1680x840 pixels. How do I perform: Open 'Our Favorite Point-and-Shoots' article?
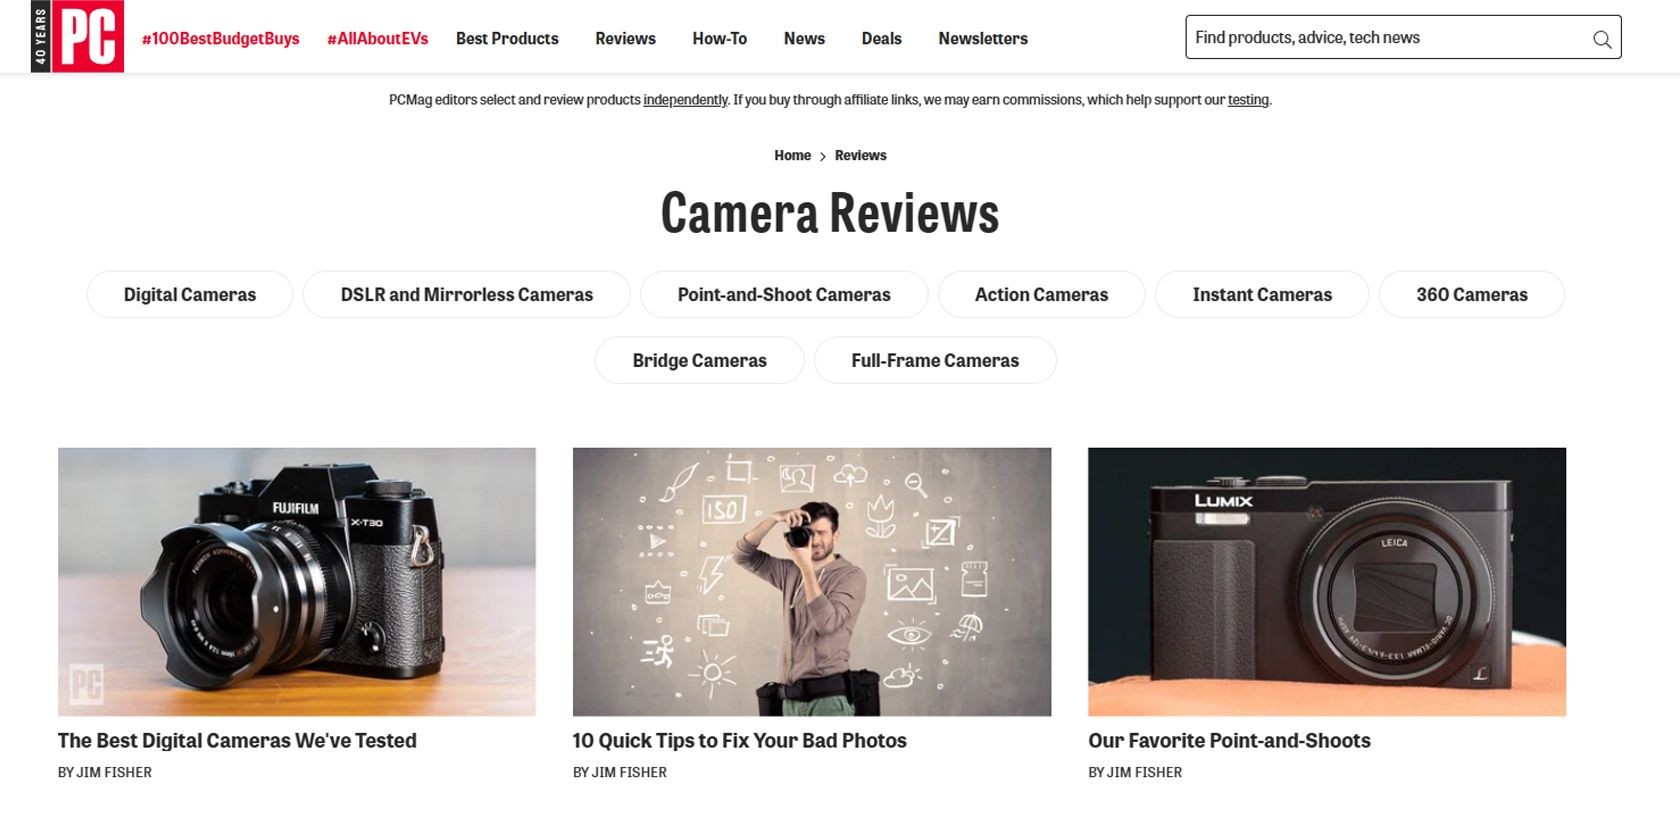(1229, 741)
